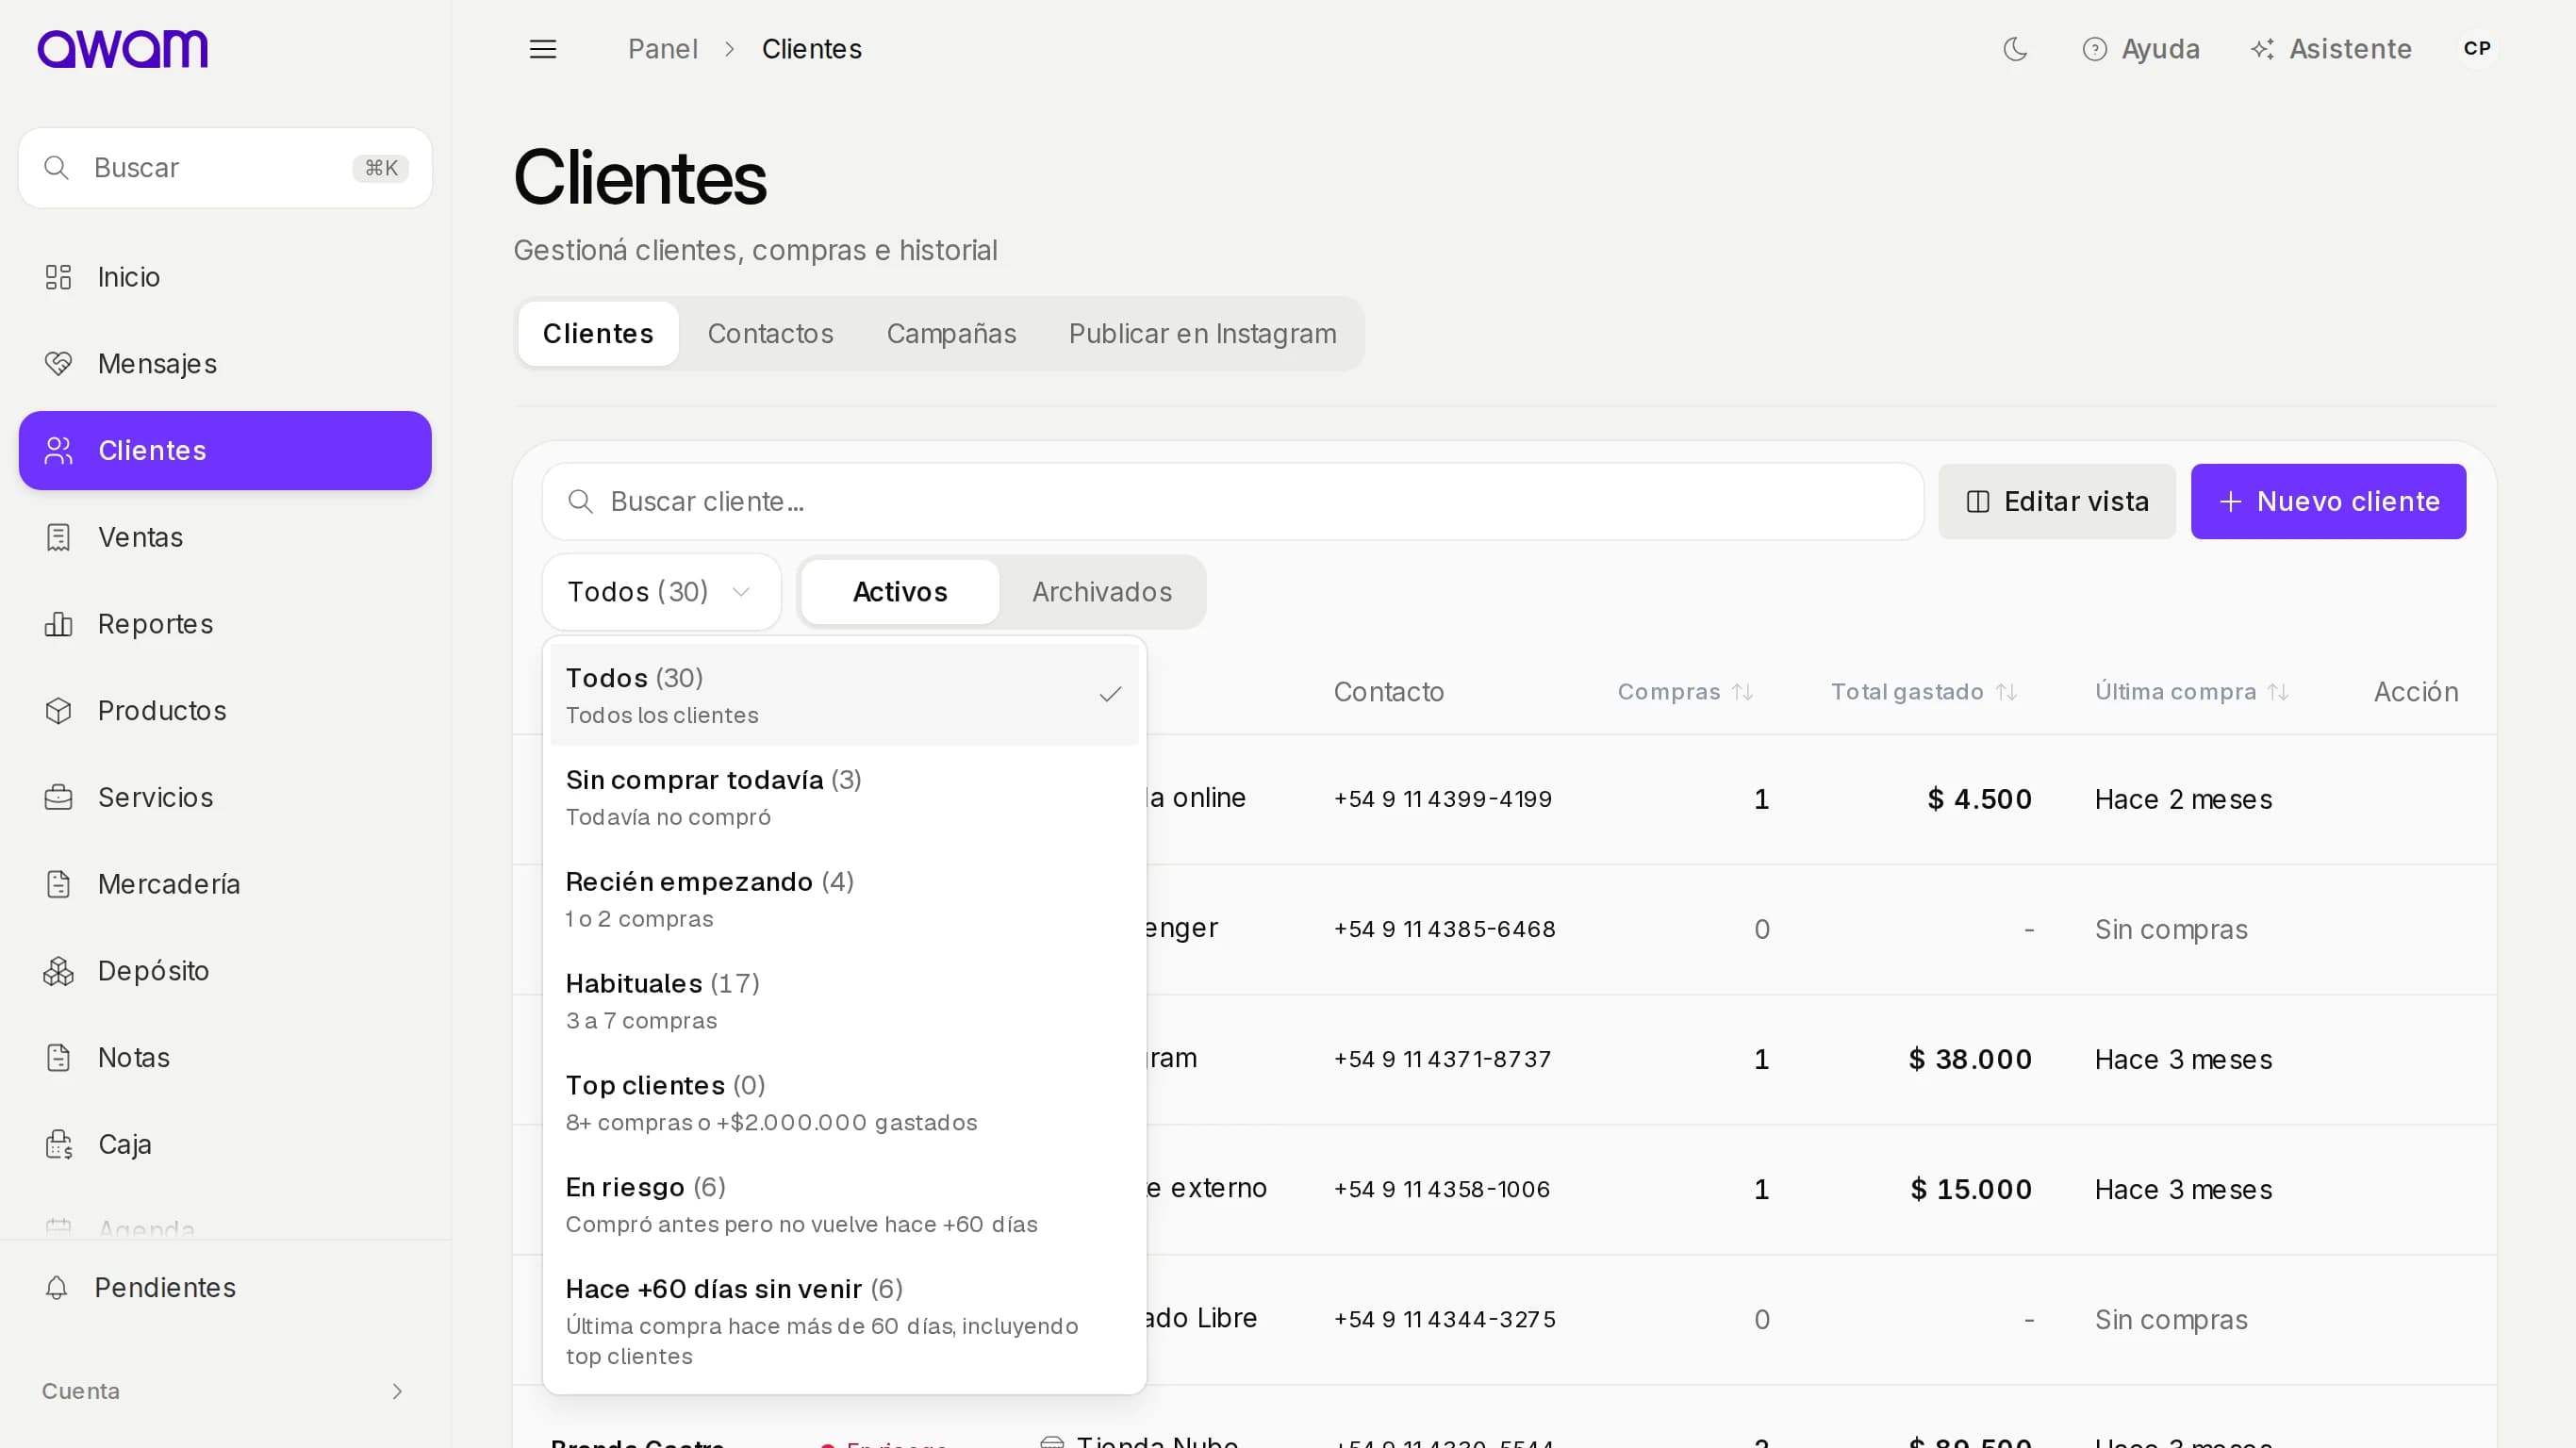
Task: Choose the En riesgo (6) segment
Action: point(844,1204)
